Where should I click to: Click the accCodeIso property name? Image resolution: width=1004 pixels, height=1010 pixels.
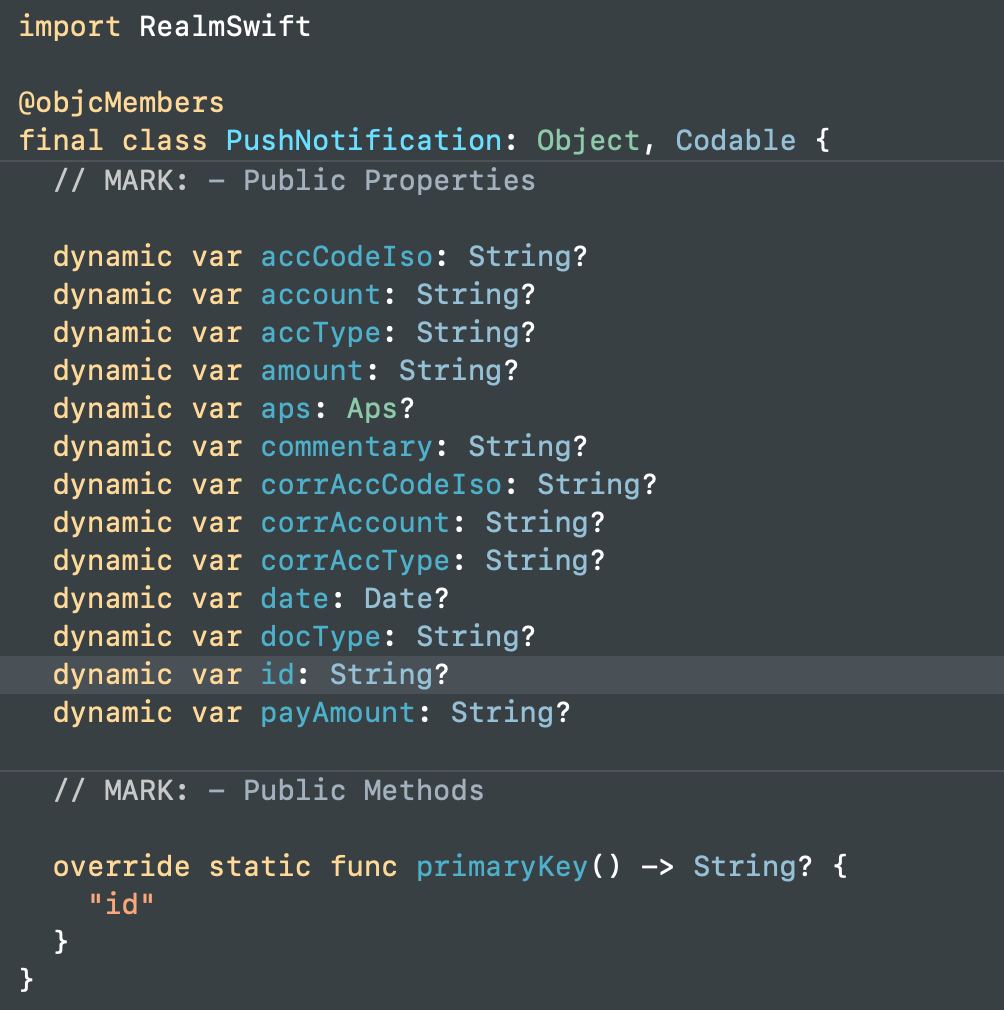click(x=346, y=256)
